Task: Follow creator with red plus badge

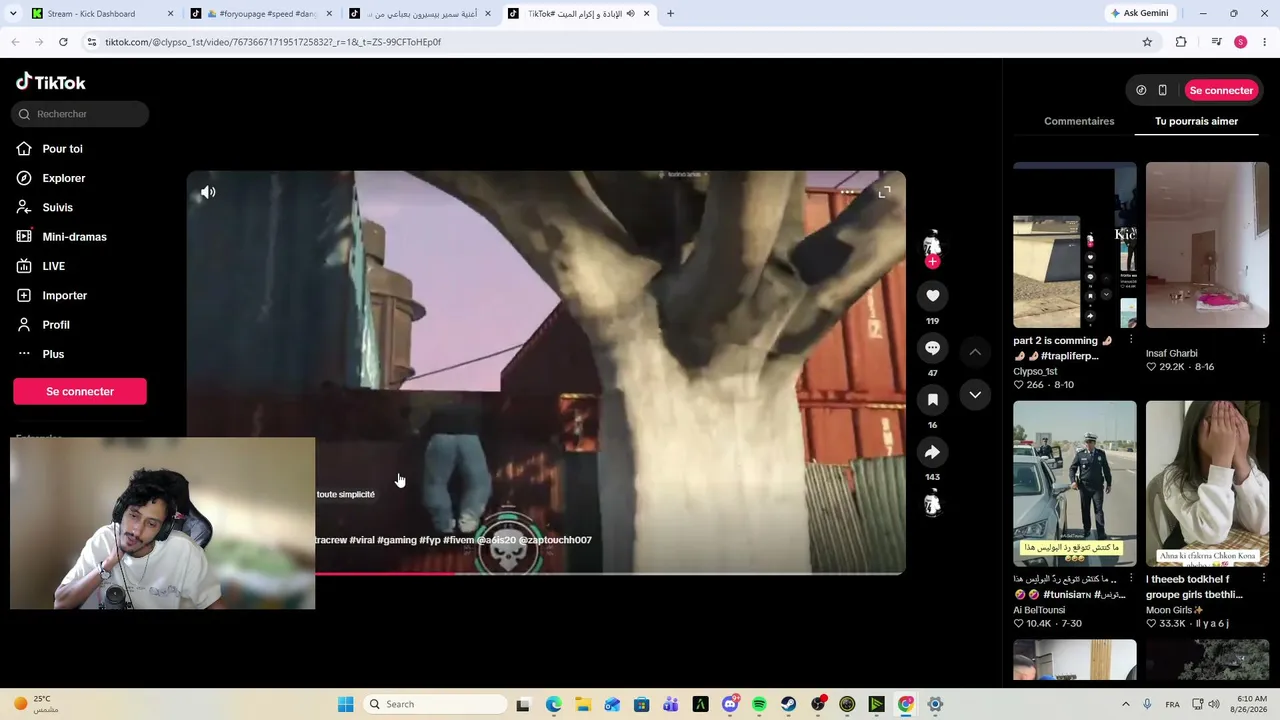Action: tap(932, 262)
